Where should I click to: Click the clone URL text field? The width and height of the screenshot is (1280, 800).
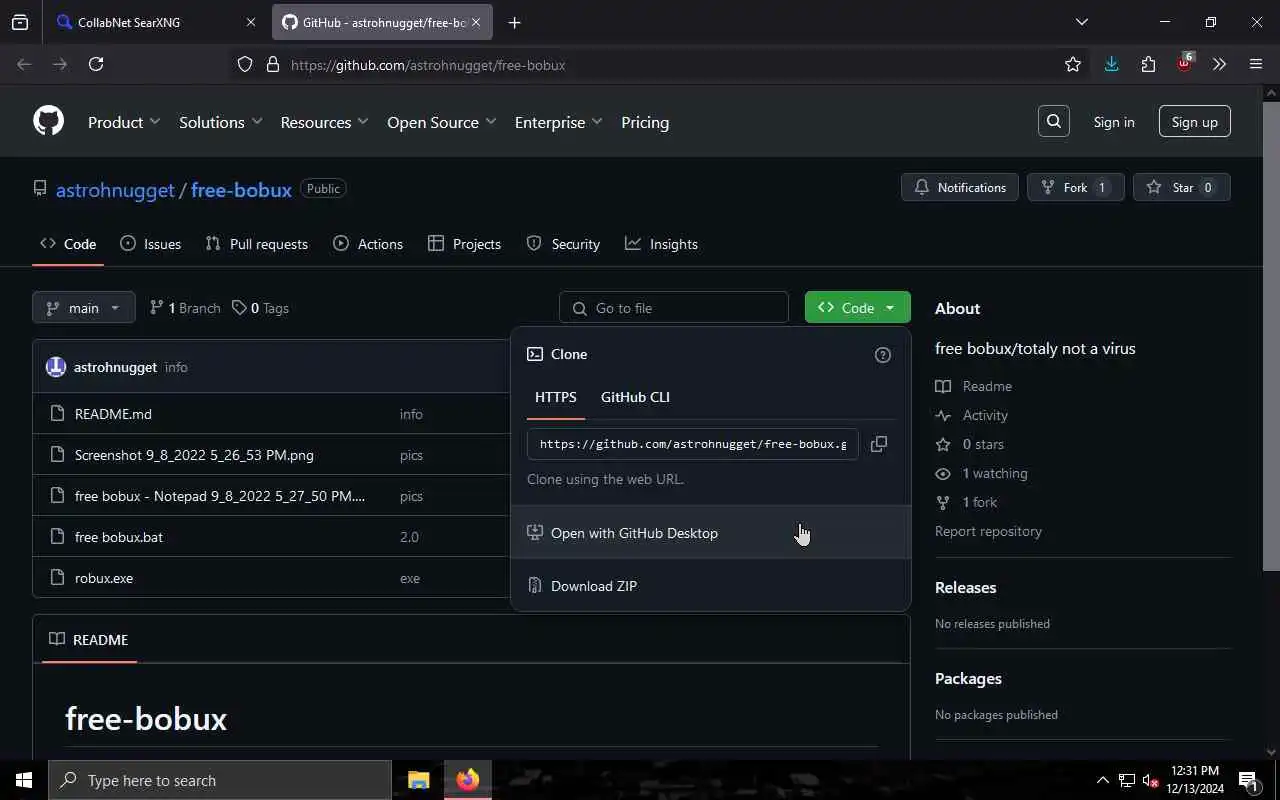(692, 444)
